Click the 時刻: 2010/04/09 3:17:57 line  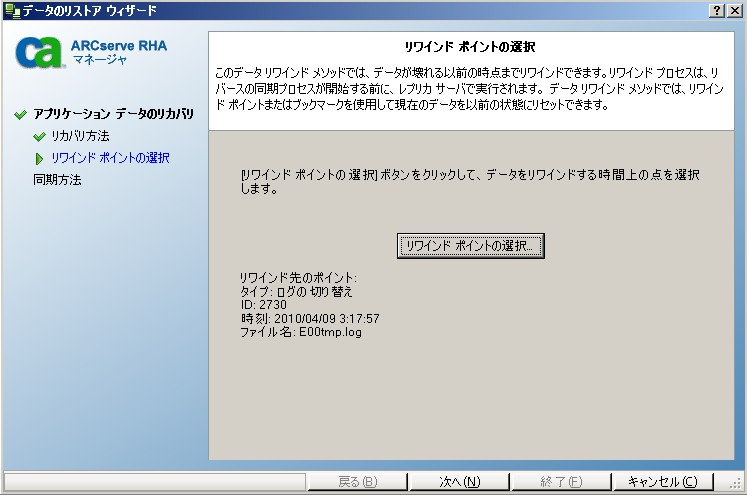coord(310,318)
